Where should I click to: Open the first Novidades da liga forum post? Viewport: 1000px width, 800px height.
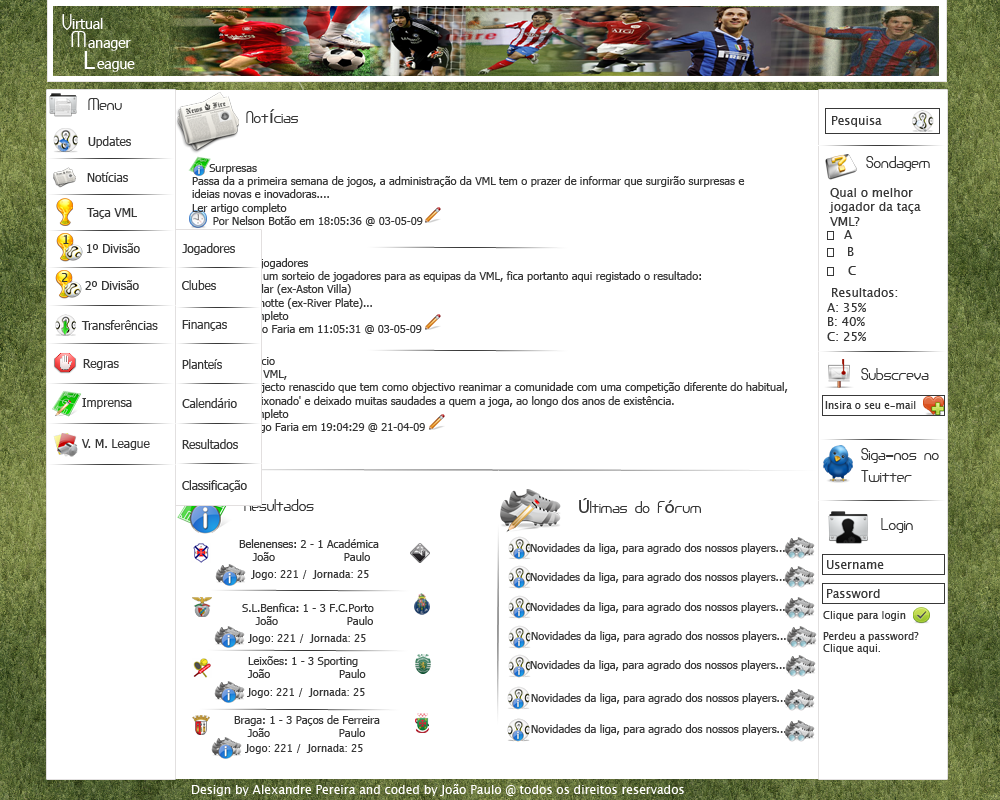click(x=656, y=548)
